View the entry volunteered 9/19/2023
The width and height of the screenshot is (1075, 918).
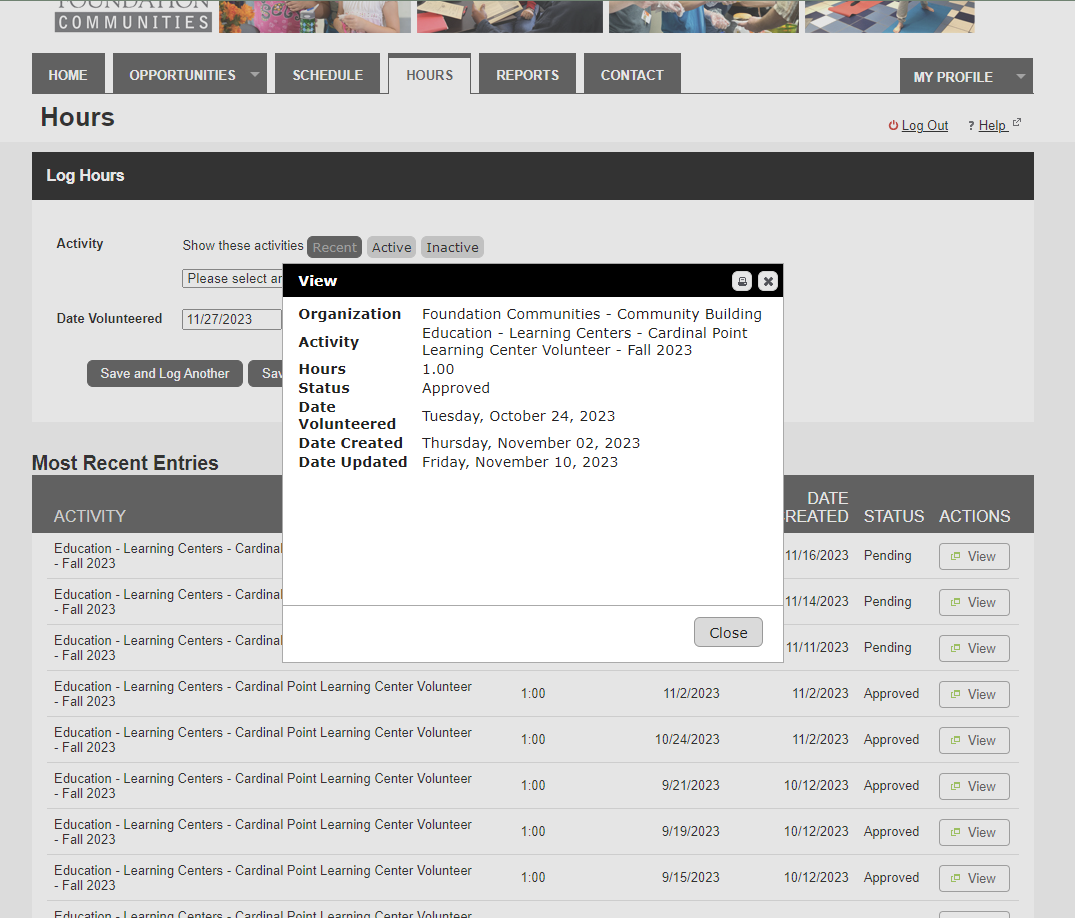click(974, 832)
